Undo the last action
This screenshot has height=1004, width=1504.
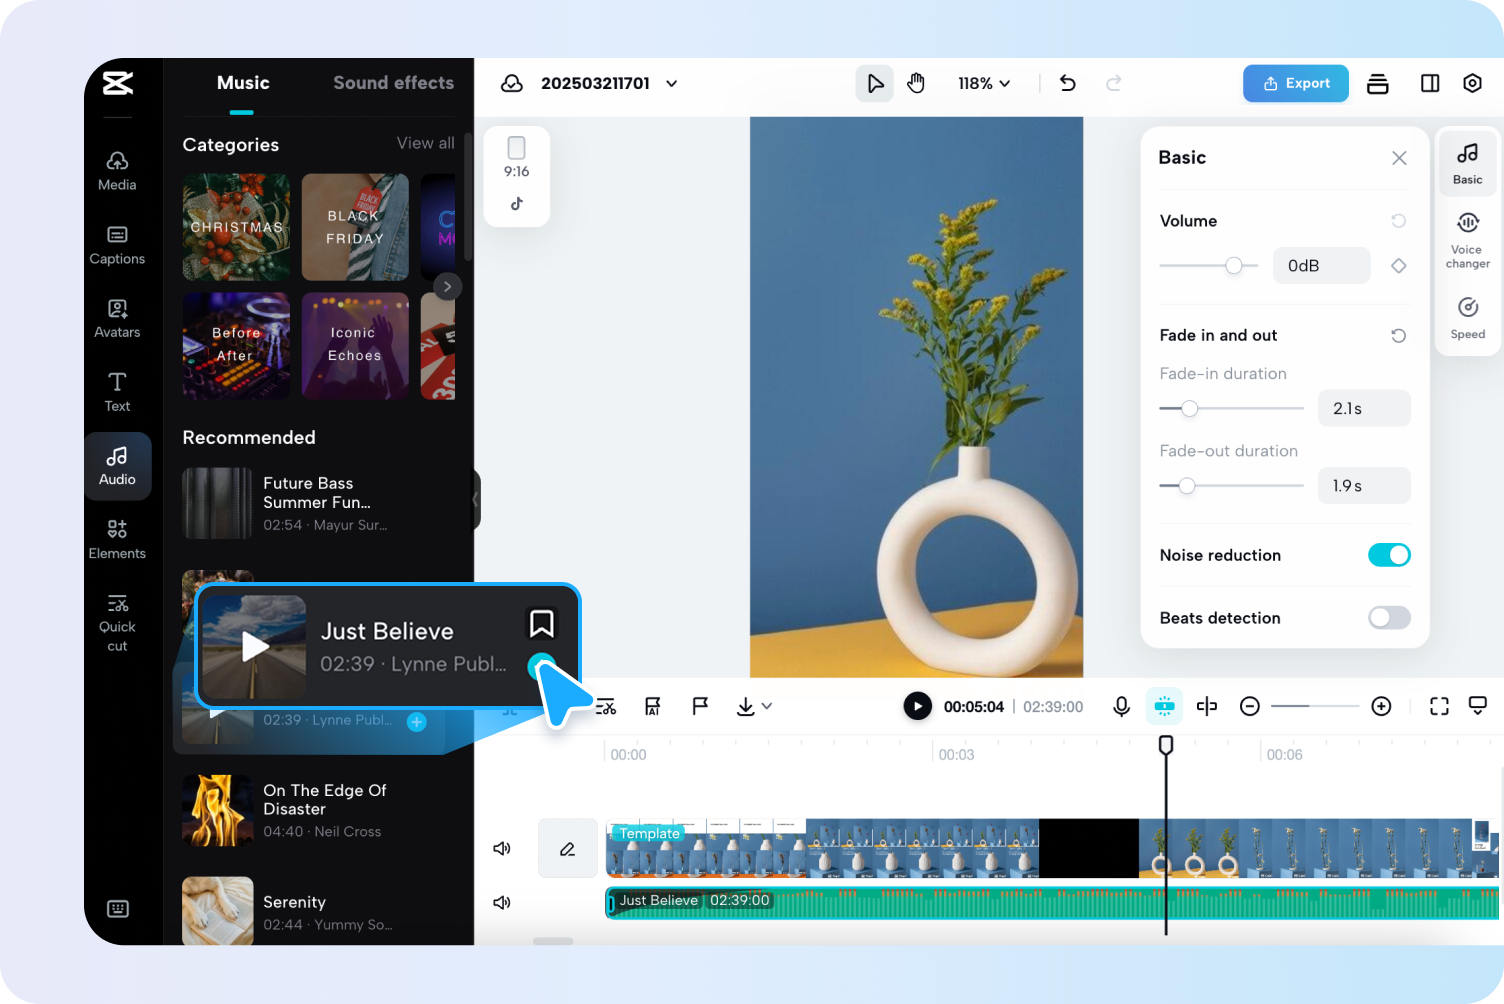point(1068,83)
